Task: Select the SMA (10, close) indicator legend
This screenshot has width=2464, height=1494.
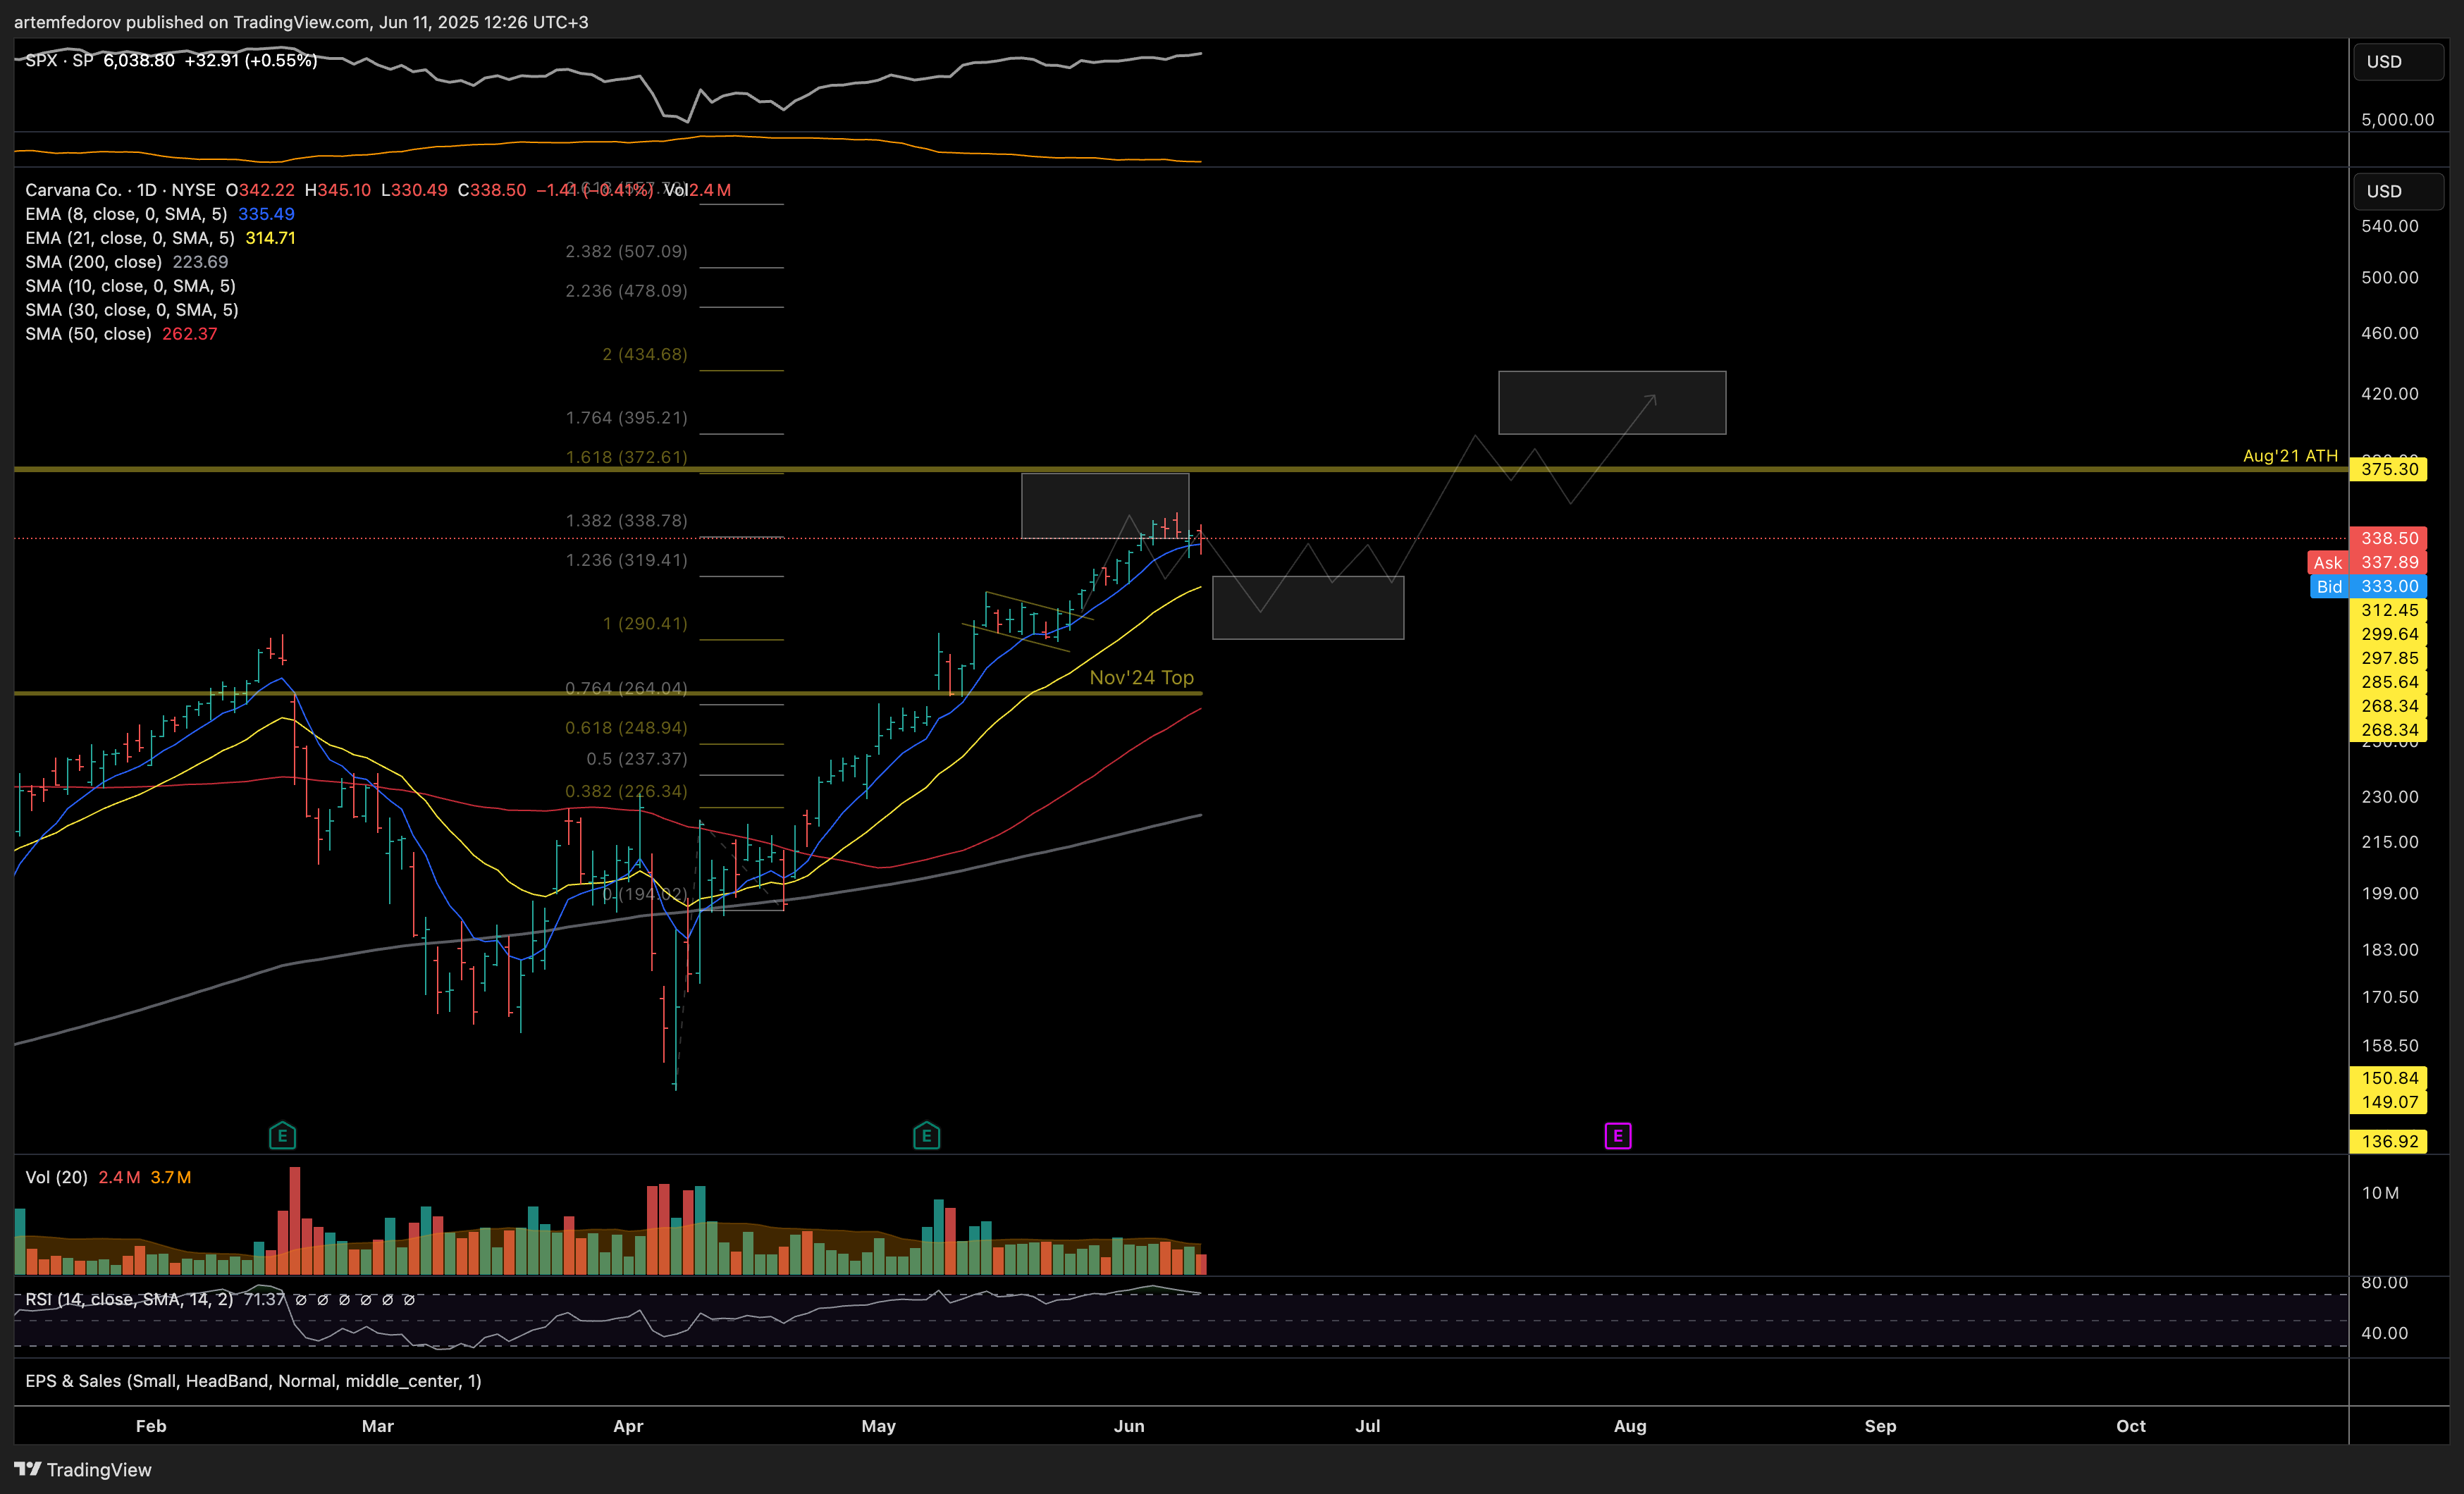Action: coord(130,286)
